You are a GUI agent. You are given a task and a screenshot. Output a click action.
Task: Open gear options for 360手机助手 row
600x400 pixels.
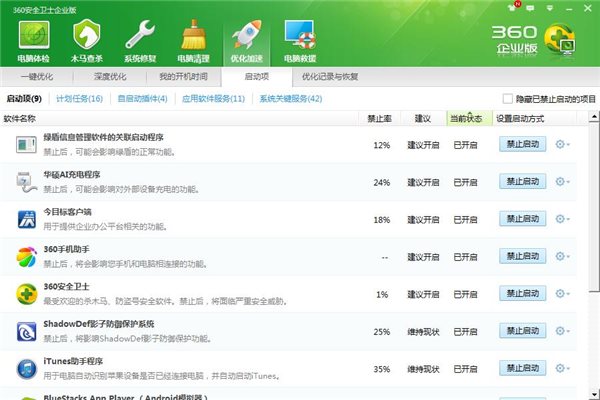coord(562,256)
